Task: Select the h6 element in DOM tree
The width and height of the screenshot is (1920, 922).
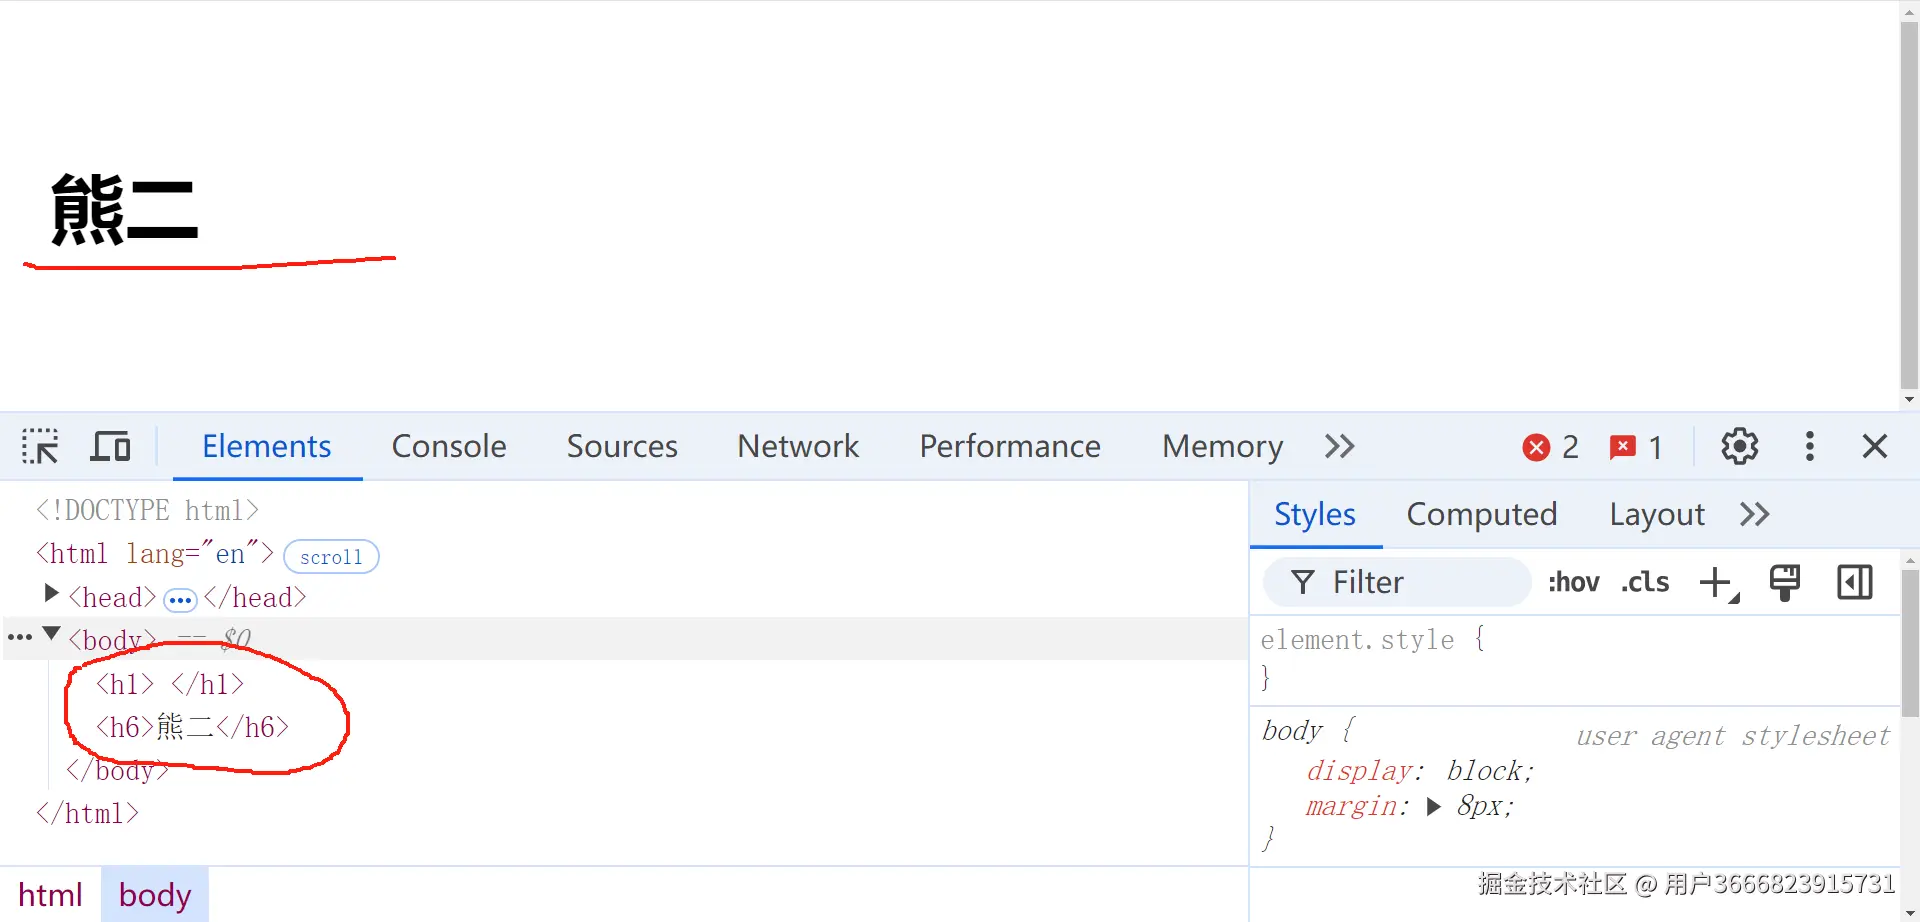Action: pos(192,727)
